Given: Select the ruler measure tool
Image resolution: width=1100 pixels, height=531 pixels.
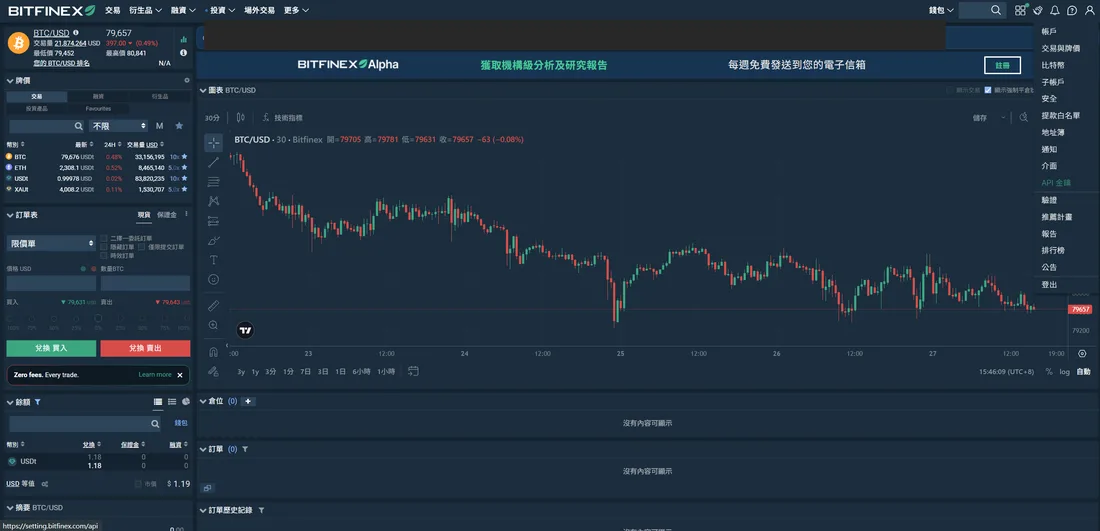Looking at the screenshot, I should pos(213,306).
